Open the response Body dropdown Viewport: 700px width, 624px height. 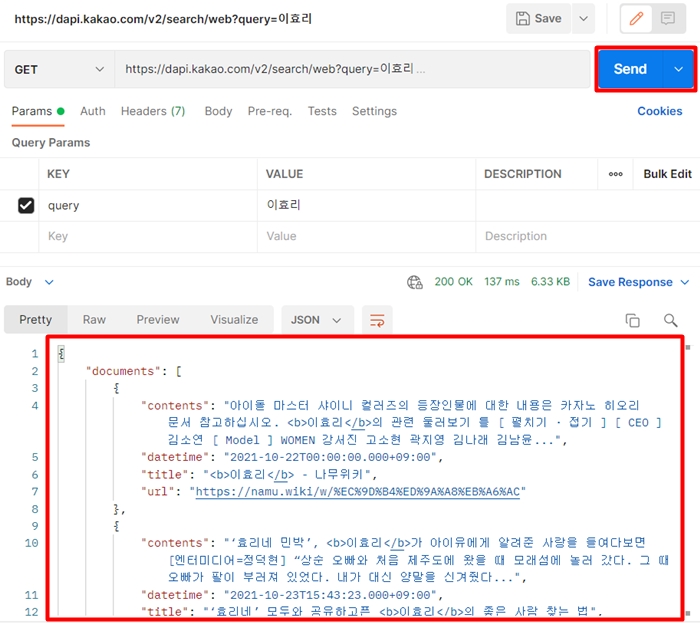[x=29, y=282]
